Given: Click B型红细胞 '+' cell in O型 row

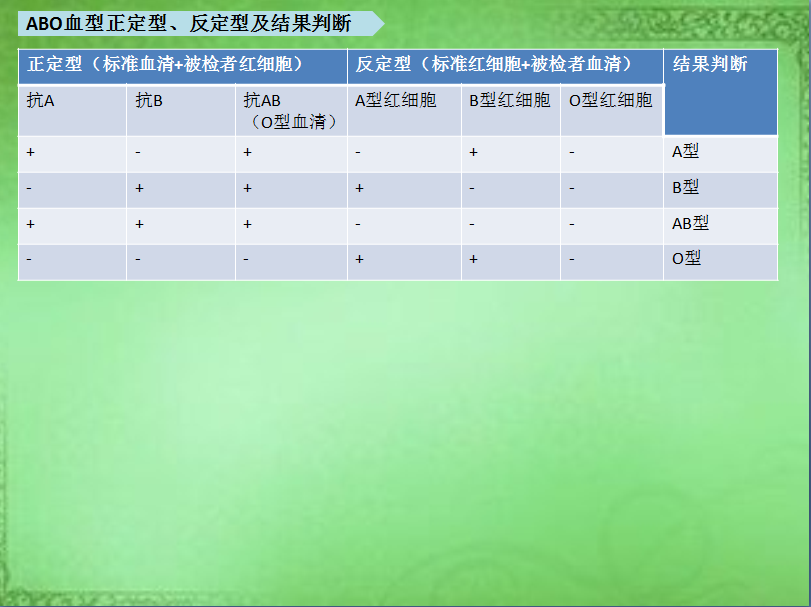Looking at the screenshot, I should (x=511, y=262).
